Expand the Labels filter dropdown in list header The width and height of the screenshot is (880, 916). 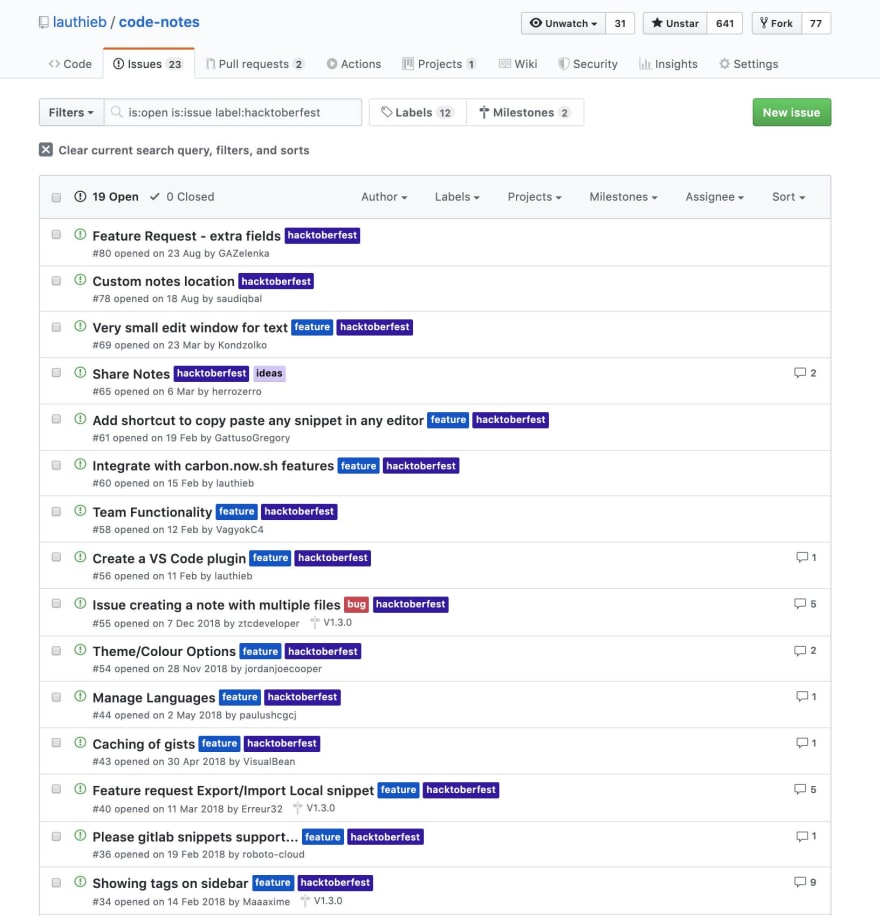pyautogui.click(x=457, y=197)
